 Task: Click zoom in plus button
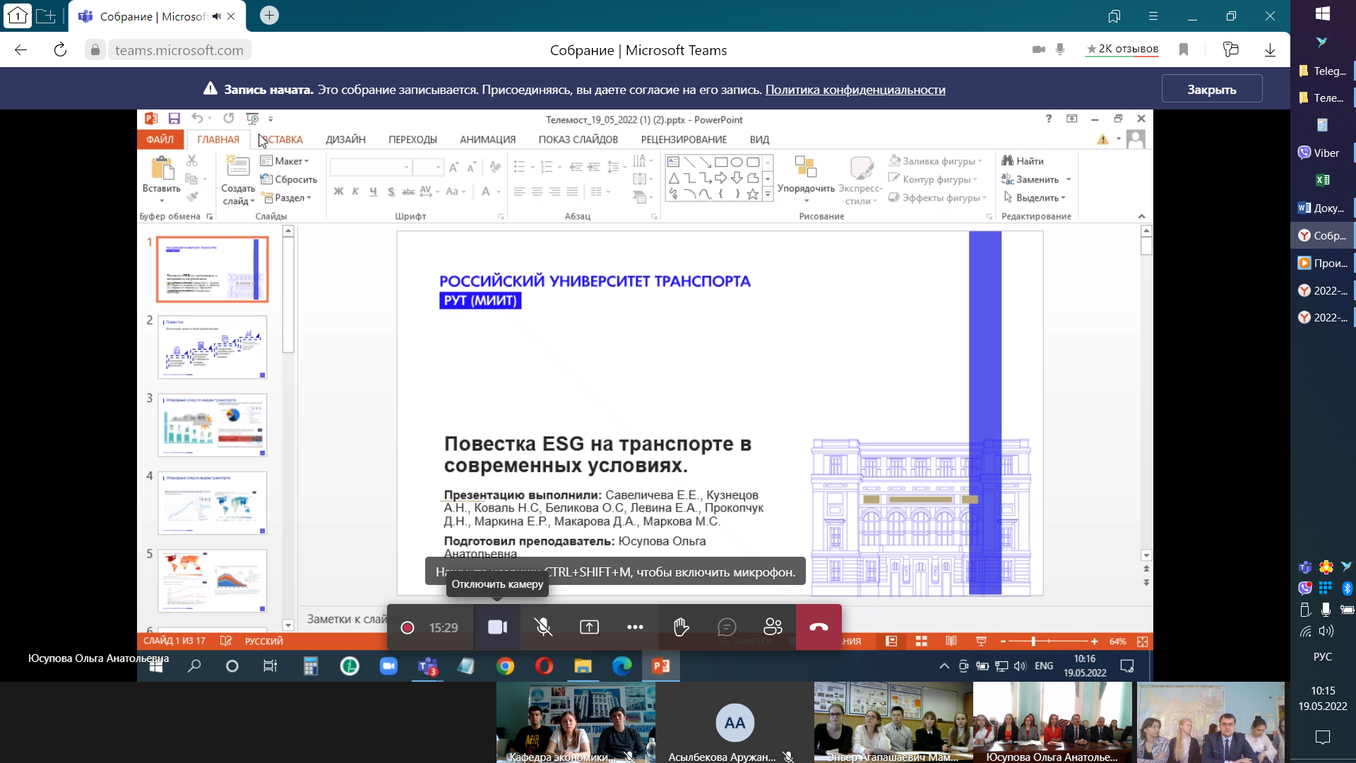[1095, 641]
